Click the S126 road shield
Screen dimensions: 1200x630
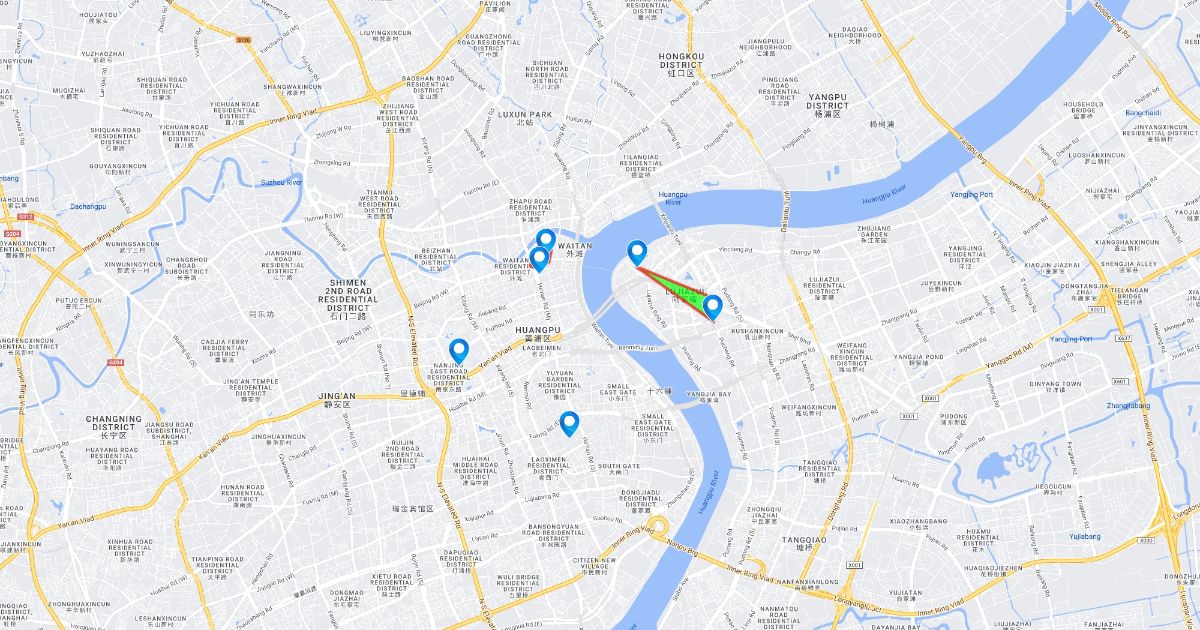[244, 40]
